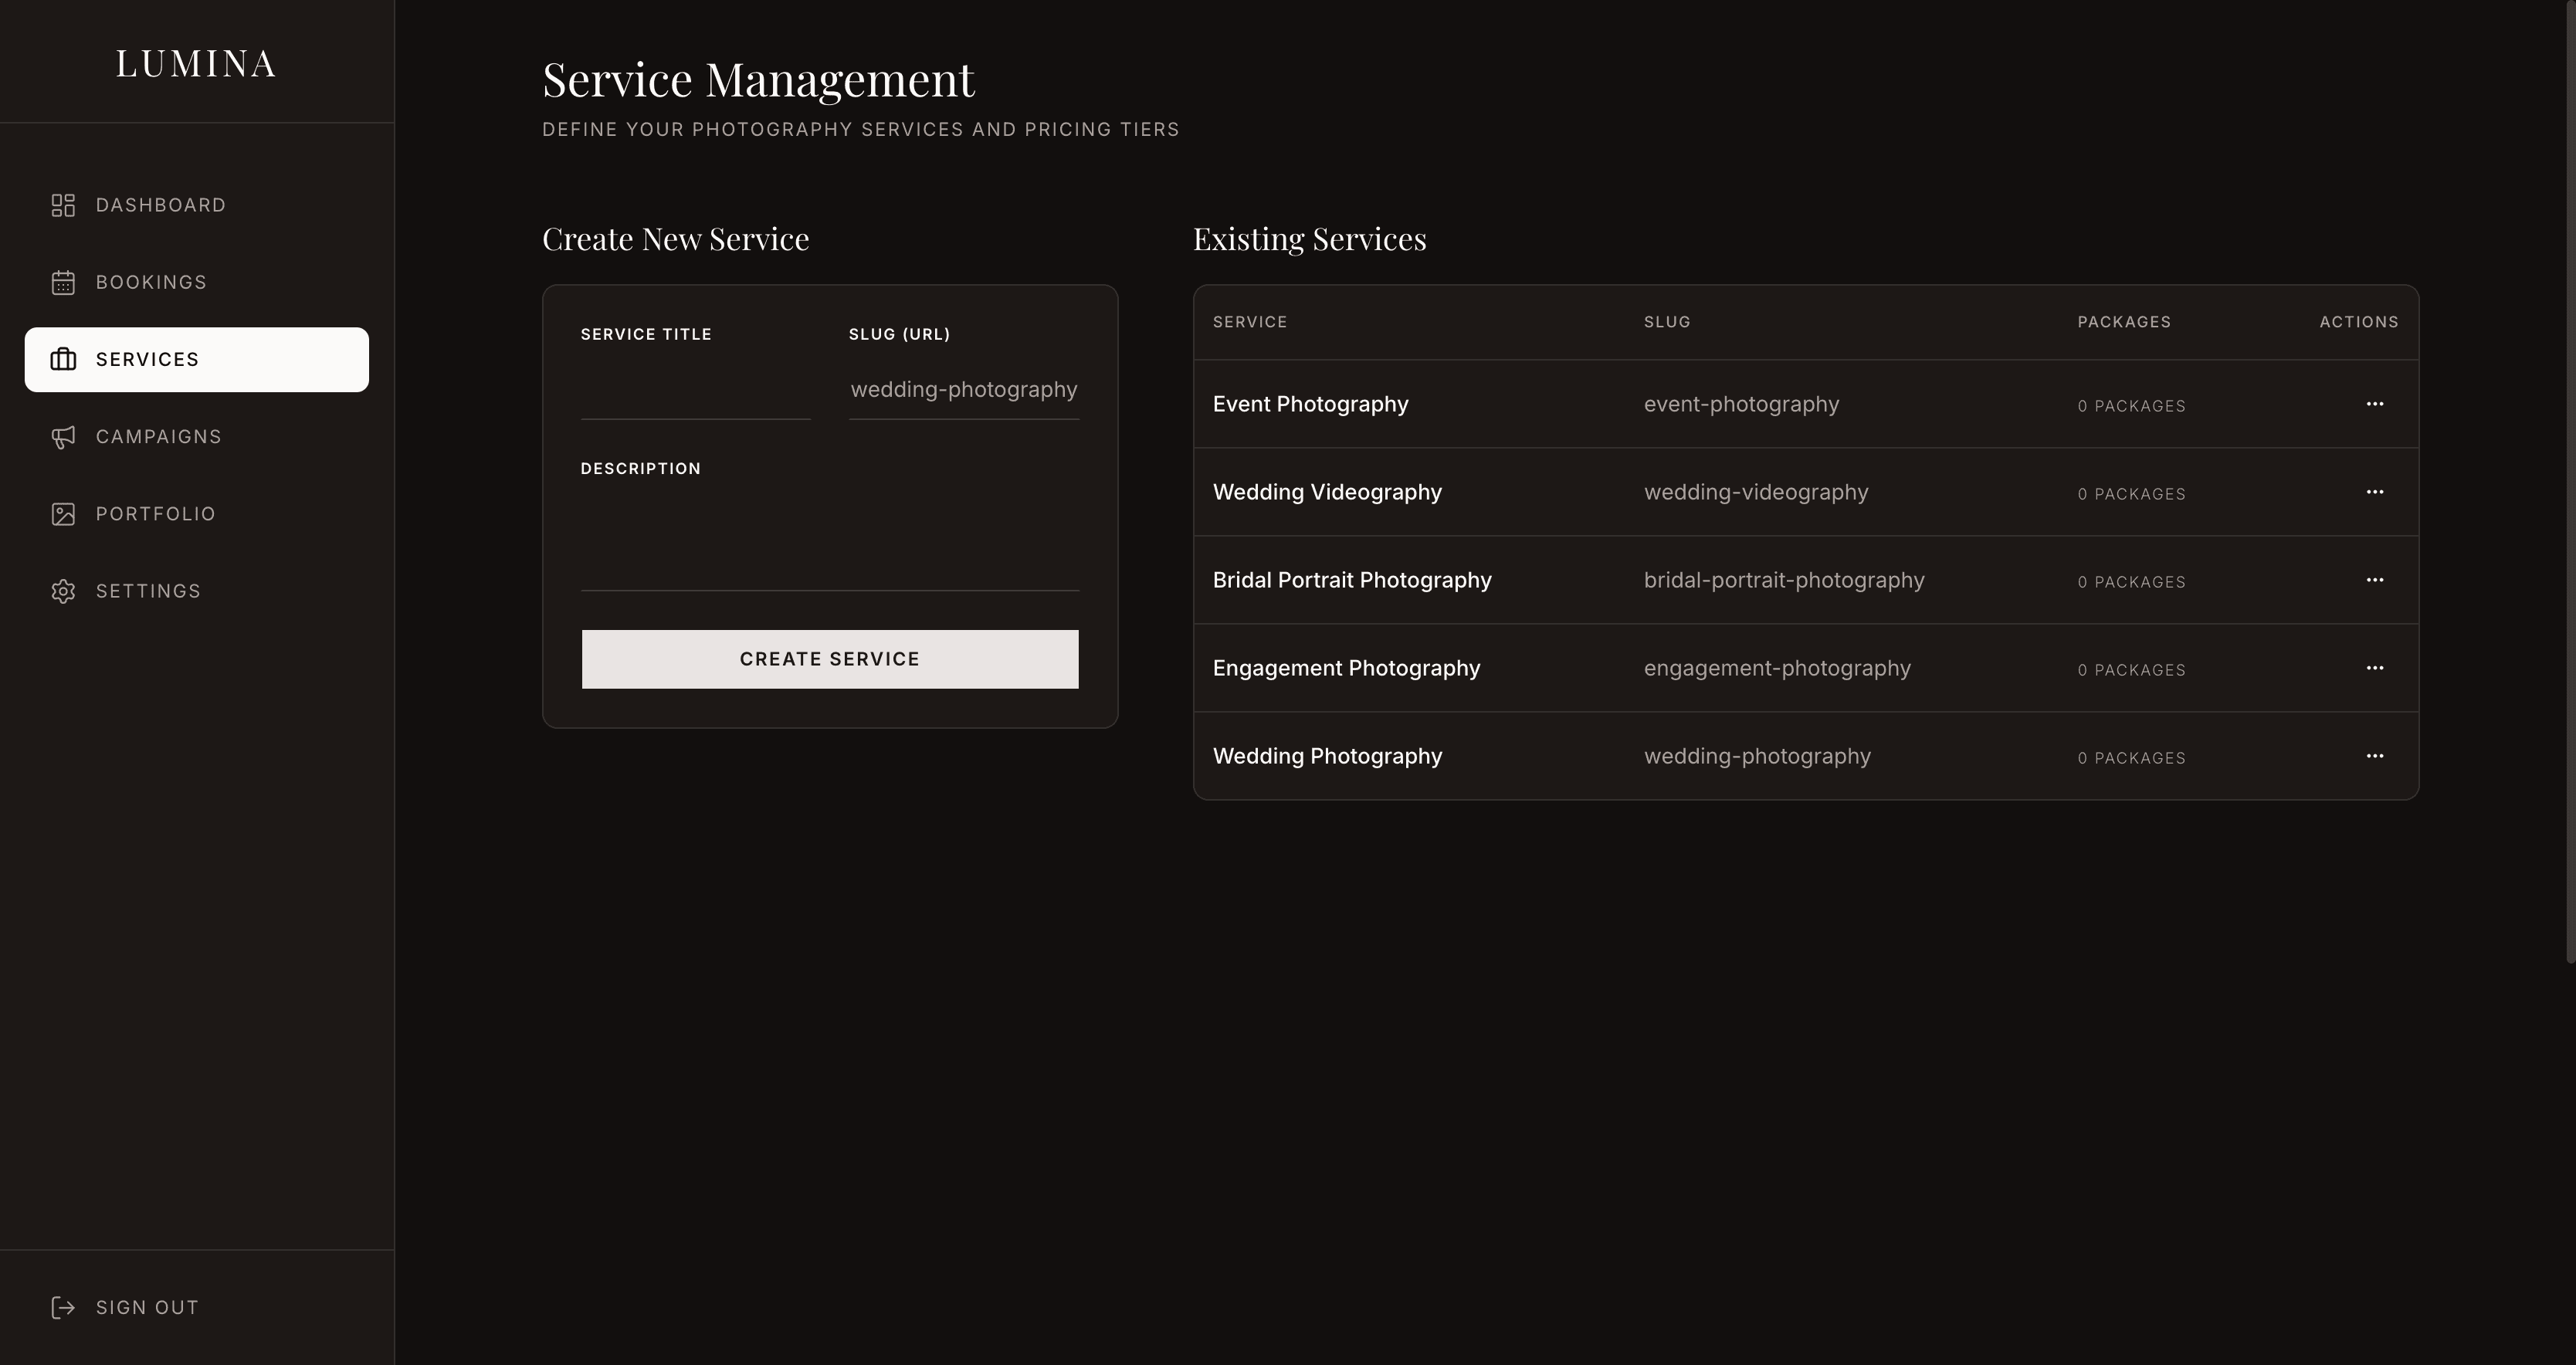Click the event-photography slug cell
The width and height of the screenshot is (2576, 1365).
coord(1741,404)
